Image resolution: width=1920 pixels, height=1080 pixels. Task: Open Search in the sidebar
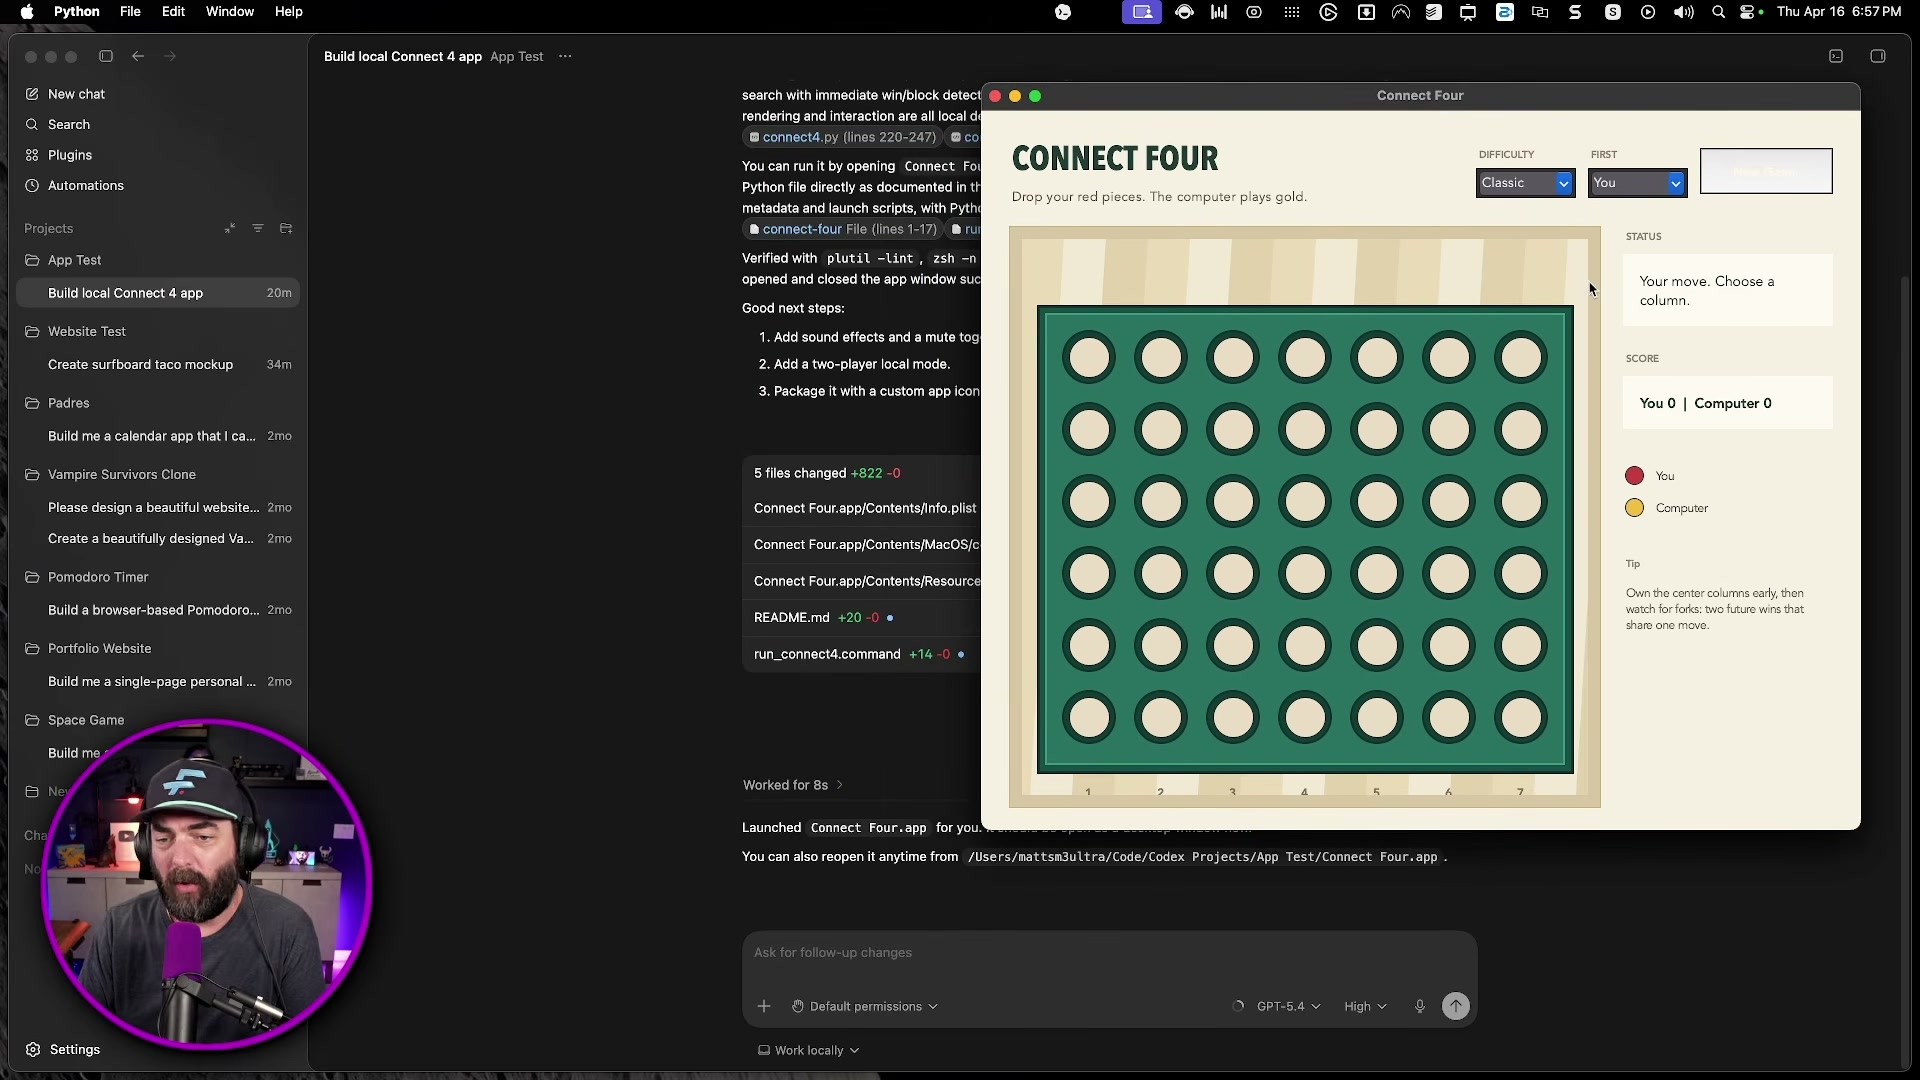[68, 124]
